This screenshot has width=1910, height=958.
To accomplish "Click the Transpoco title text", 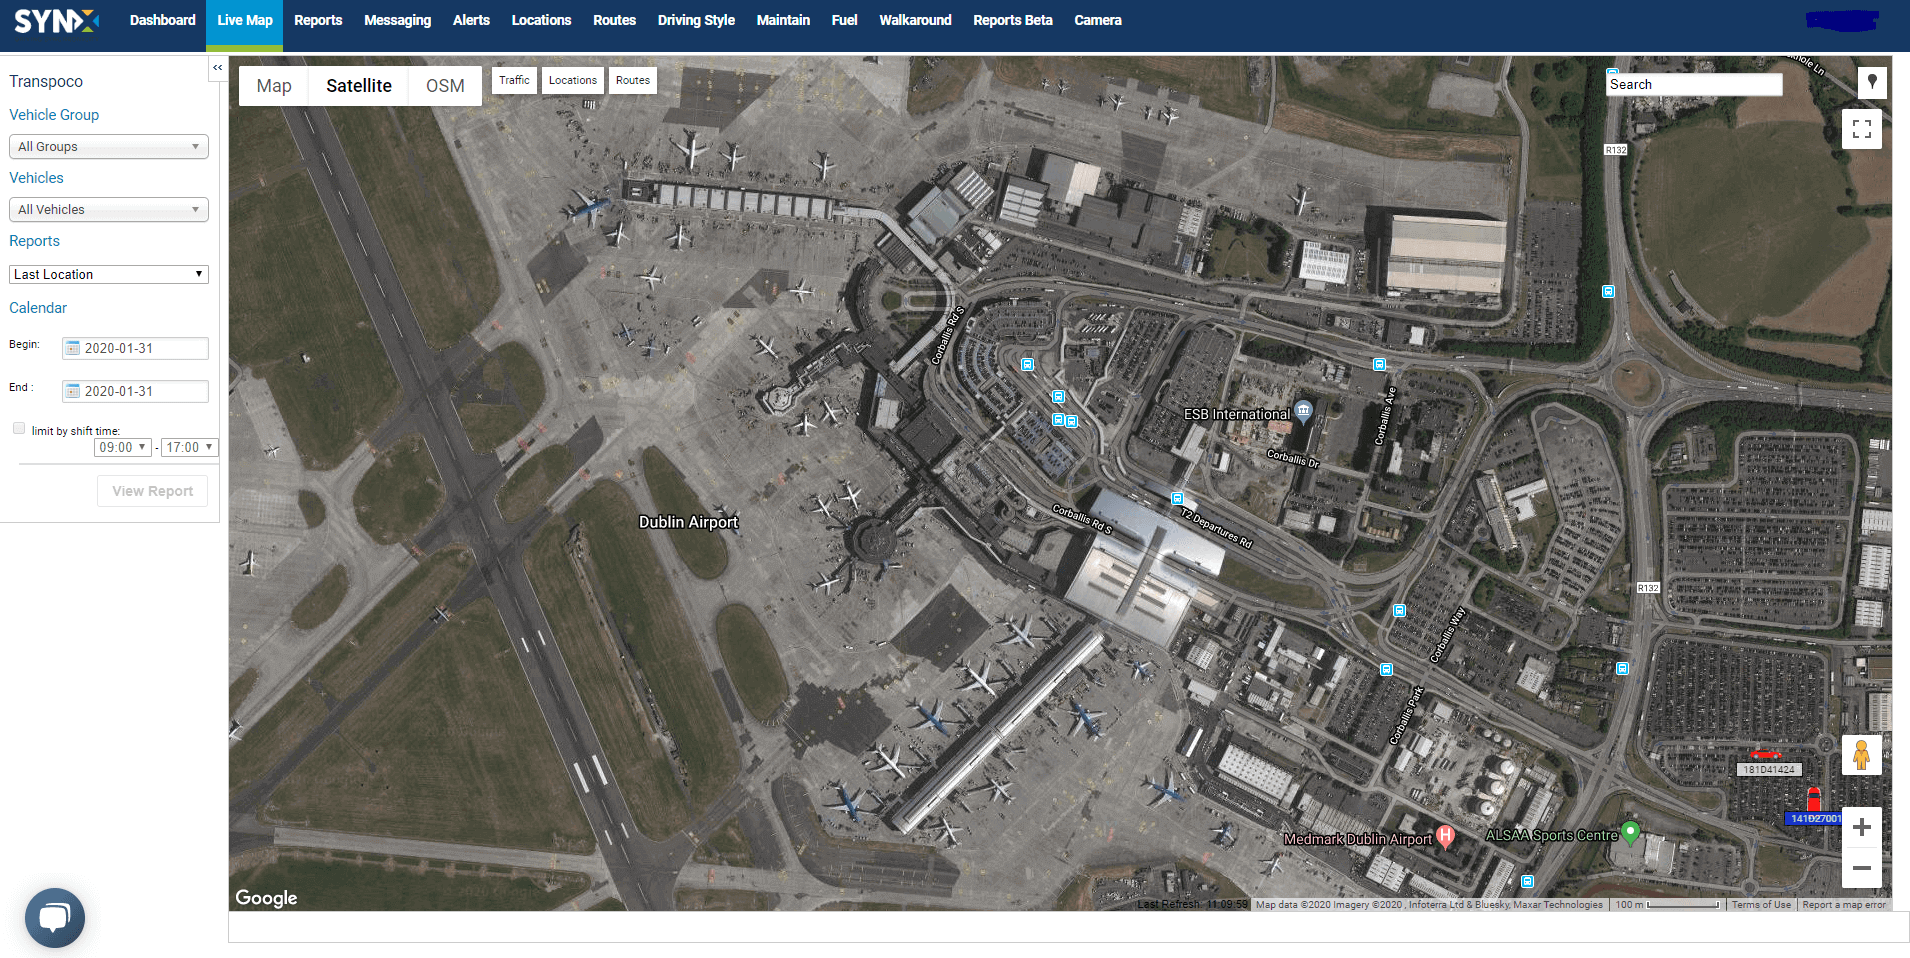I will (x=46, y=81).
